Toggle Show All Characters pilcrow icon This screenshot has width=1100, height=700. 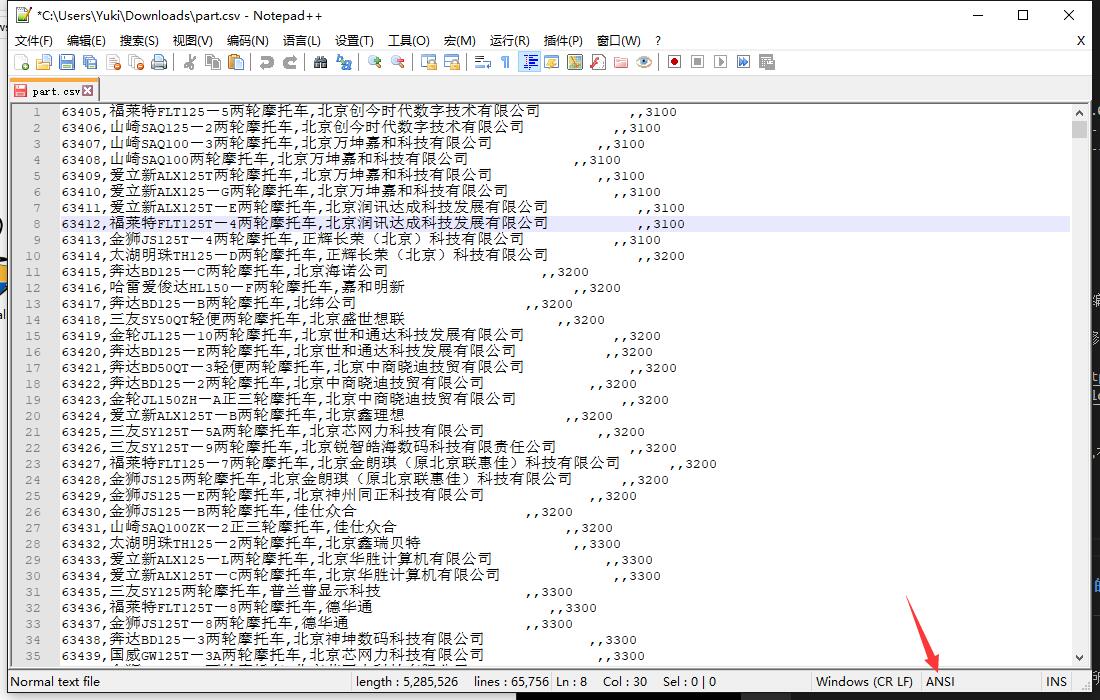tap(505, 62)
